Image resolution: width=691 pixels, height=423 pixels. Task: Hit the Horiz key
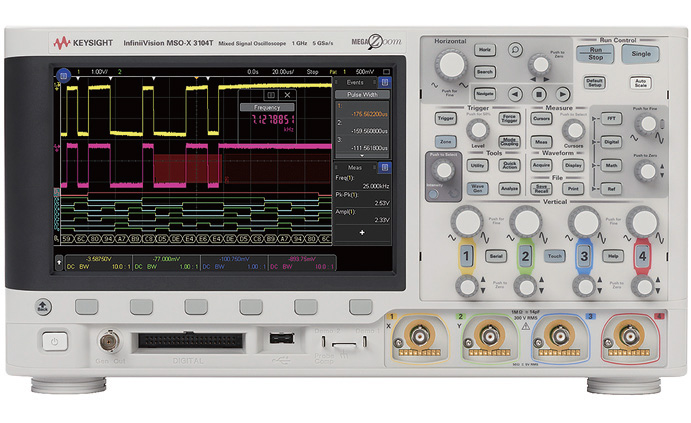coord(485,50)
